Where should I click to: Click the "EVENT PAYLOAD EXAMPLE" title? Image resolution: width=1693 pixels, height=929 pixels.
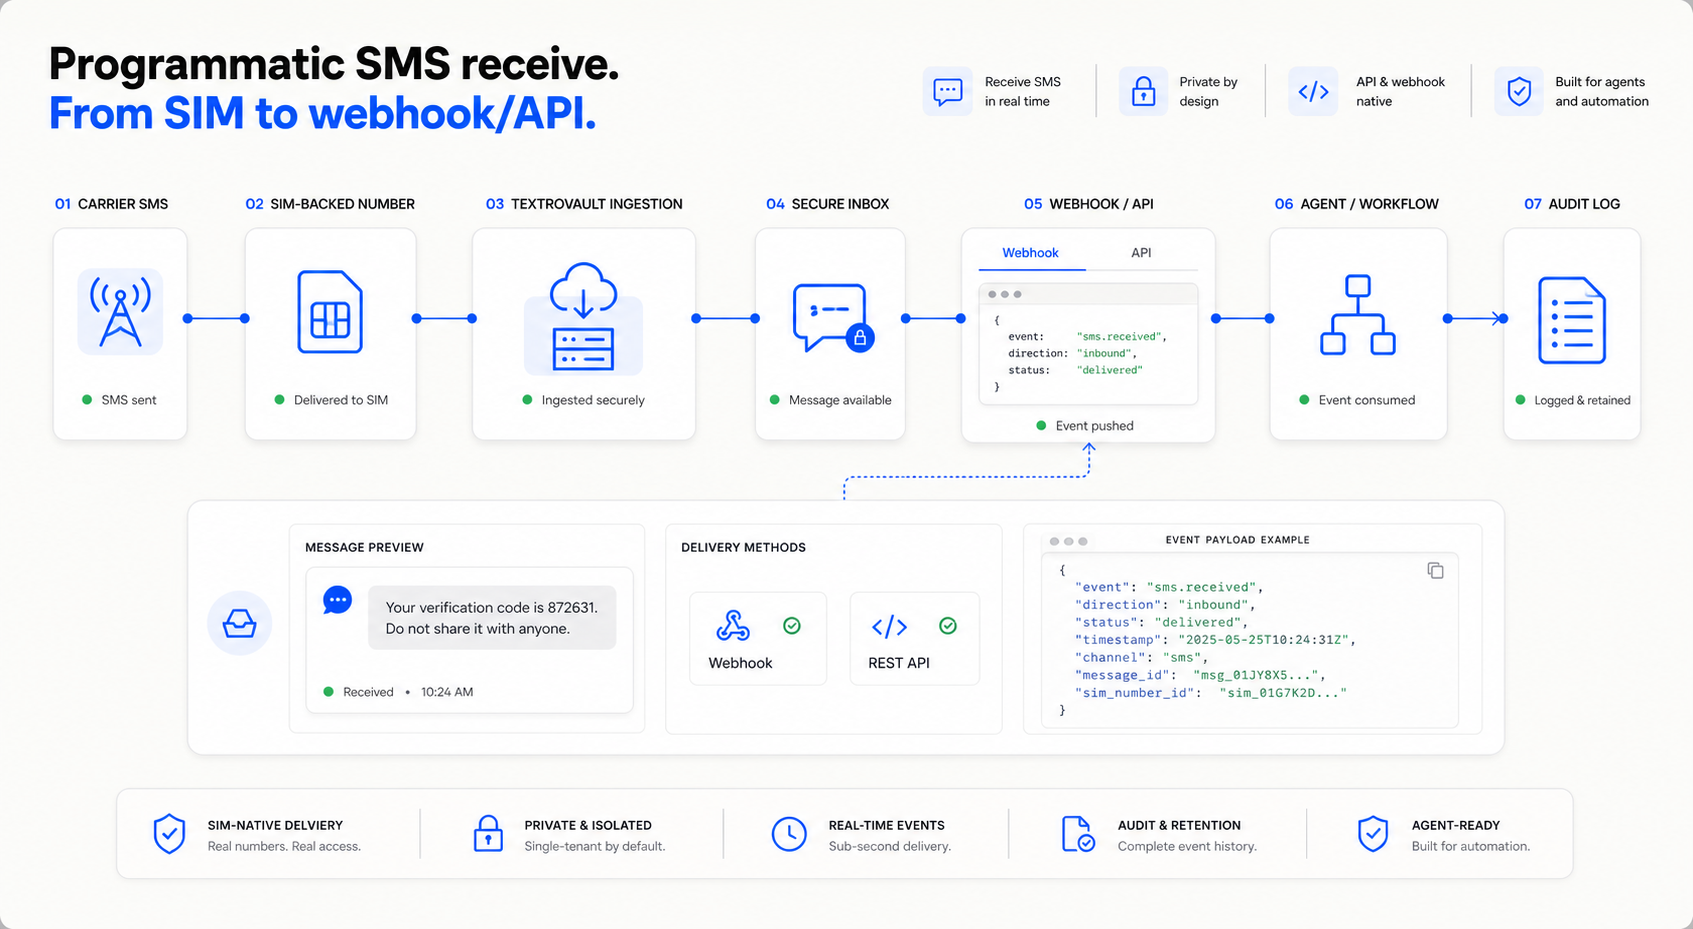pyautogui.click(x=1237, y=540)
